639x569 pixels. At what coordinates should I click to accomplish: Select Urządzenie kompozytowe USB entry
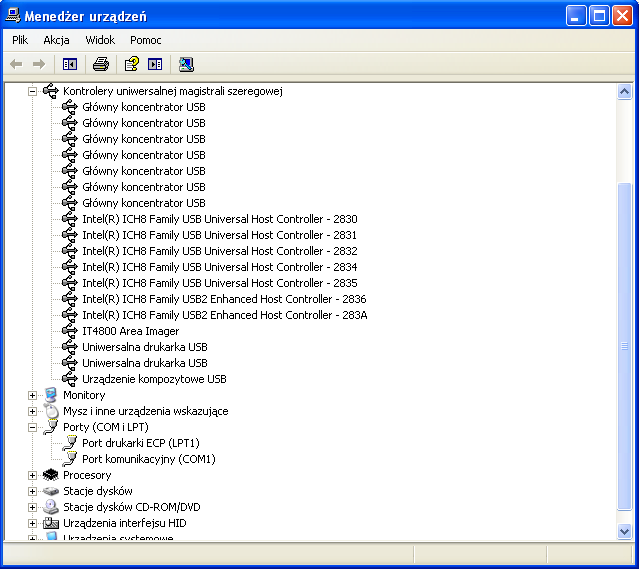(x=154, y=379)
